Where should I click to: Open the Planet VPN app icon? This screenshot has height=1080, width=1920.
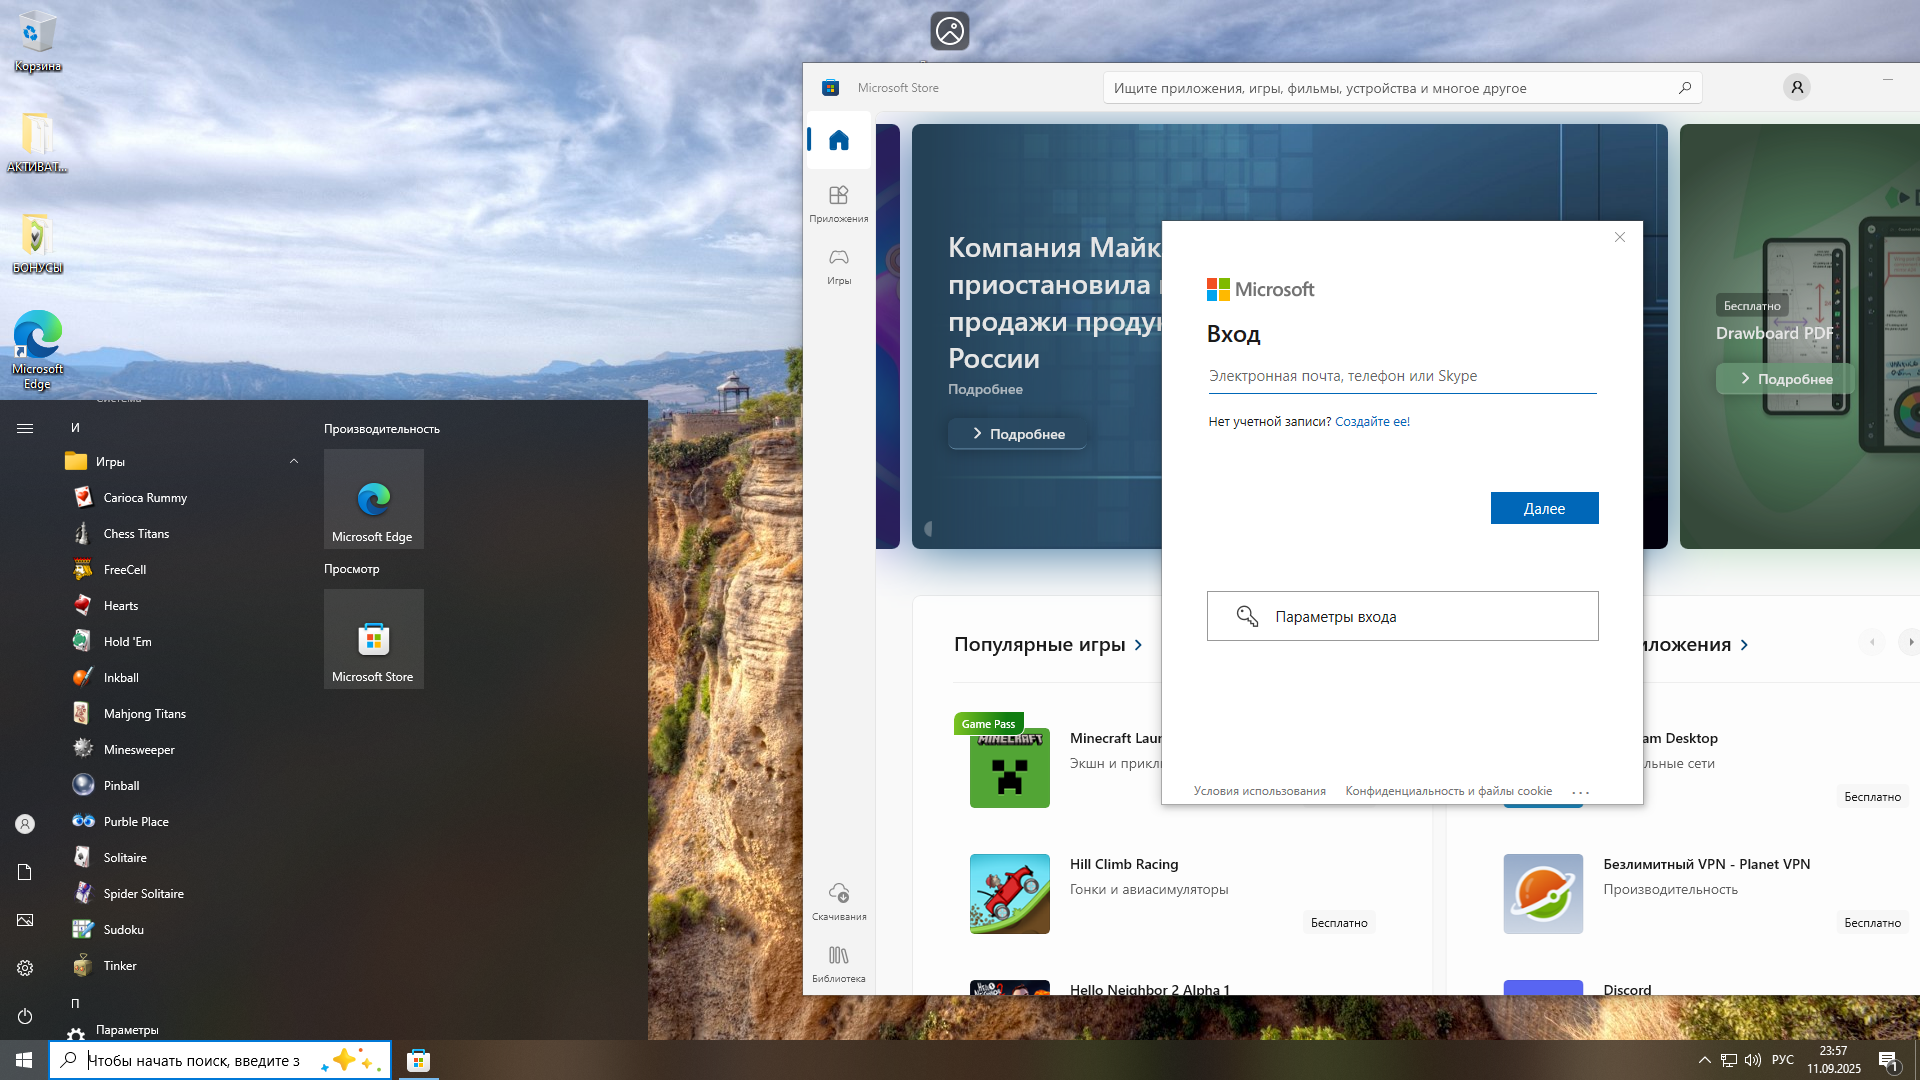coord(1543,894)
